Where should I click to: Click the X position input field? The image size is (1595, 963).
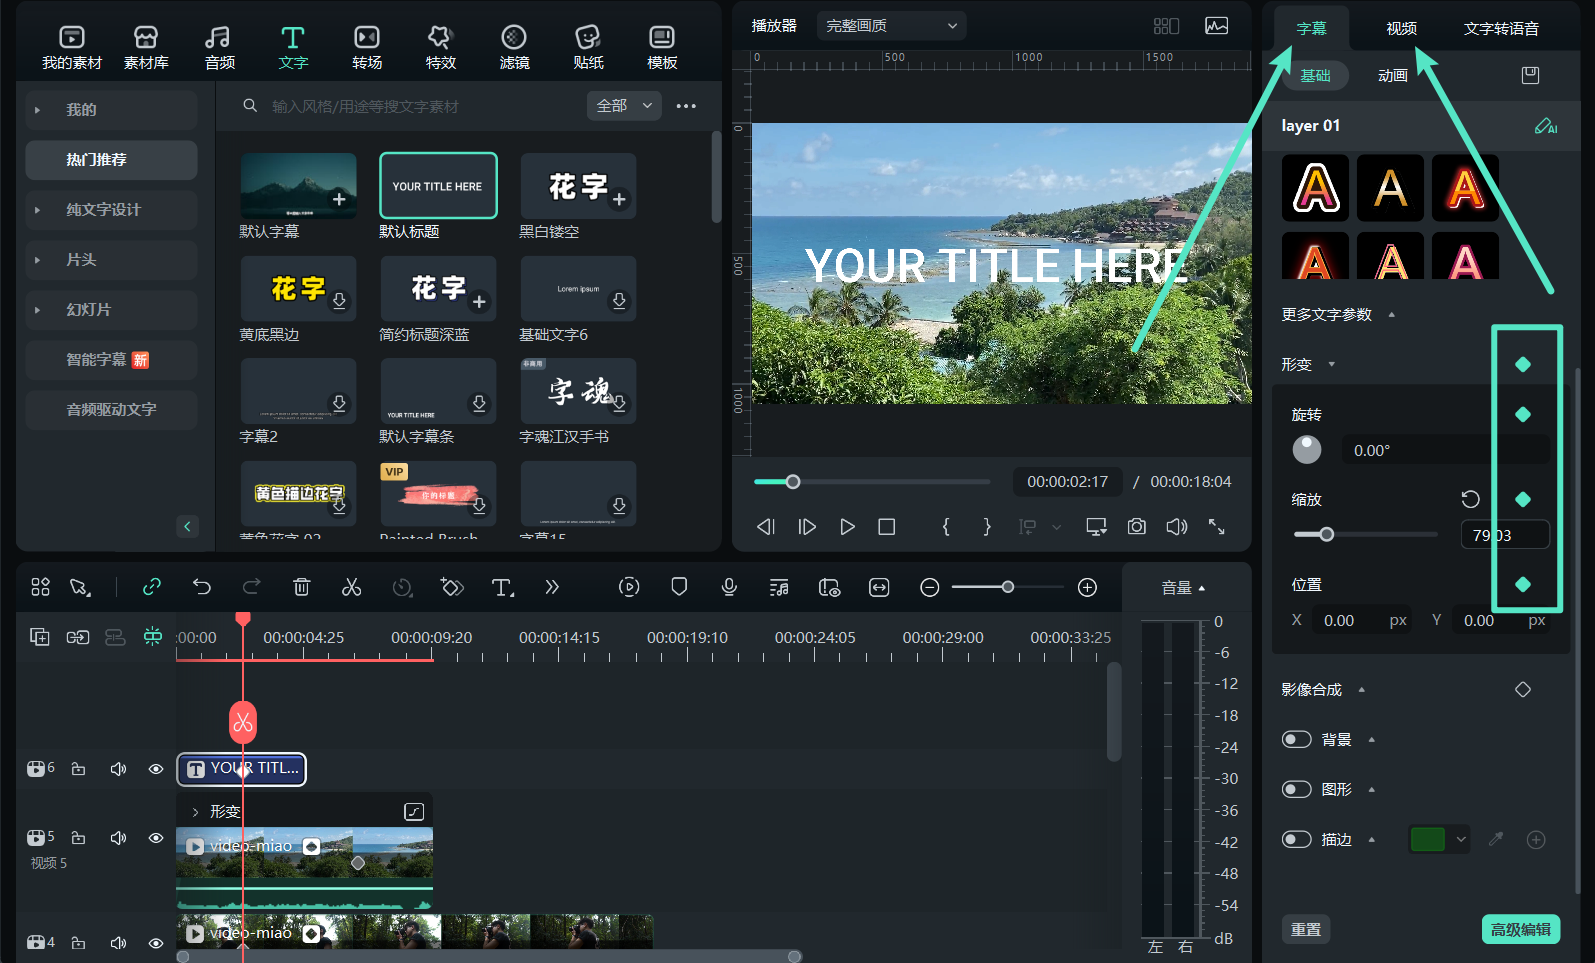(1362, 621)
